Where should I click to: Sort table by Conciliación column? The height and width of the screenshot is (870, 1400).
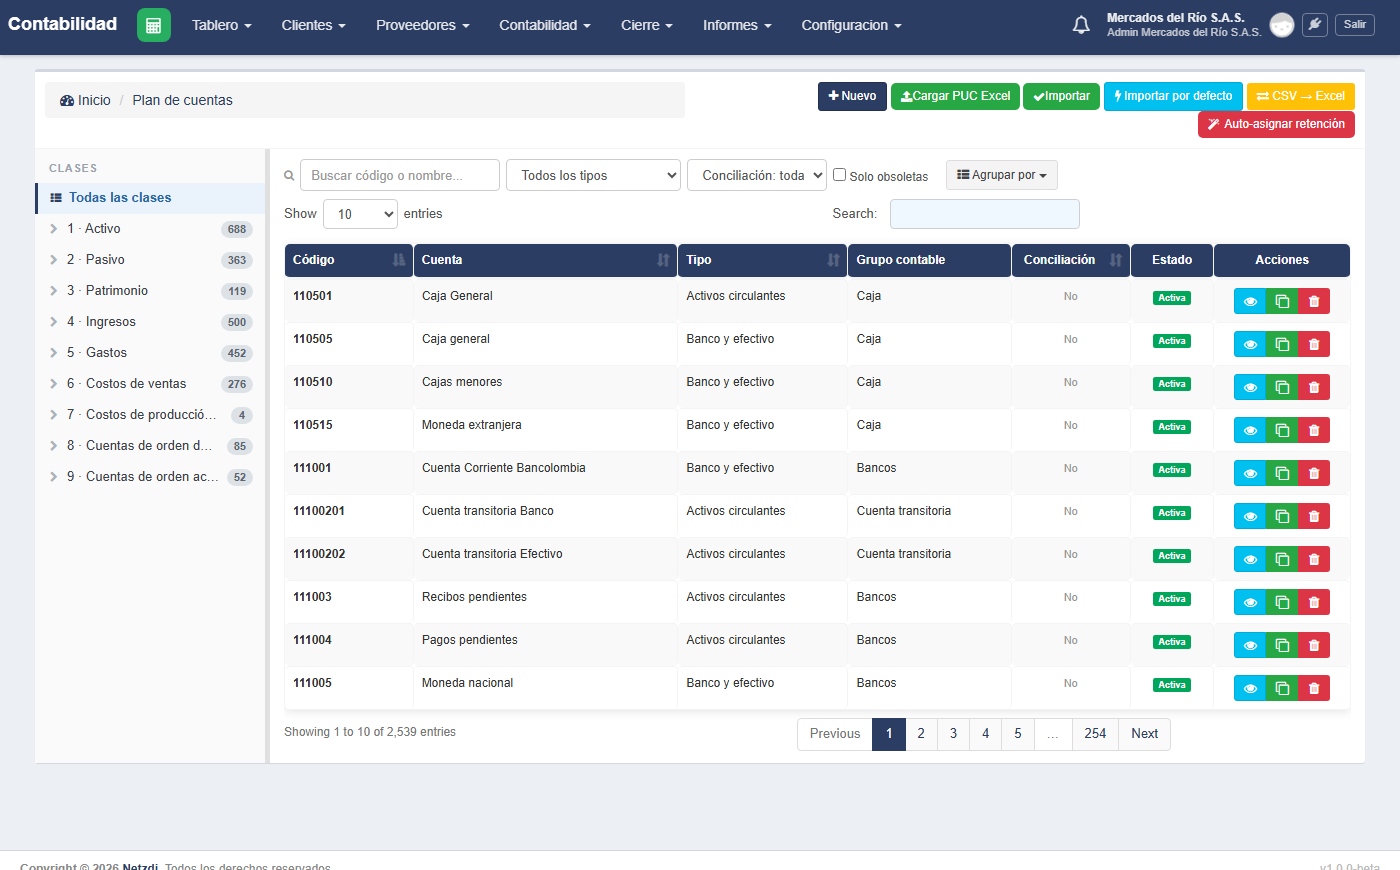(1071, 260)
